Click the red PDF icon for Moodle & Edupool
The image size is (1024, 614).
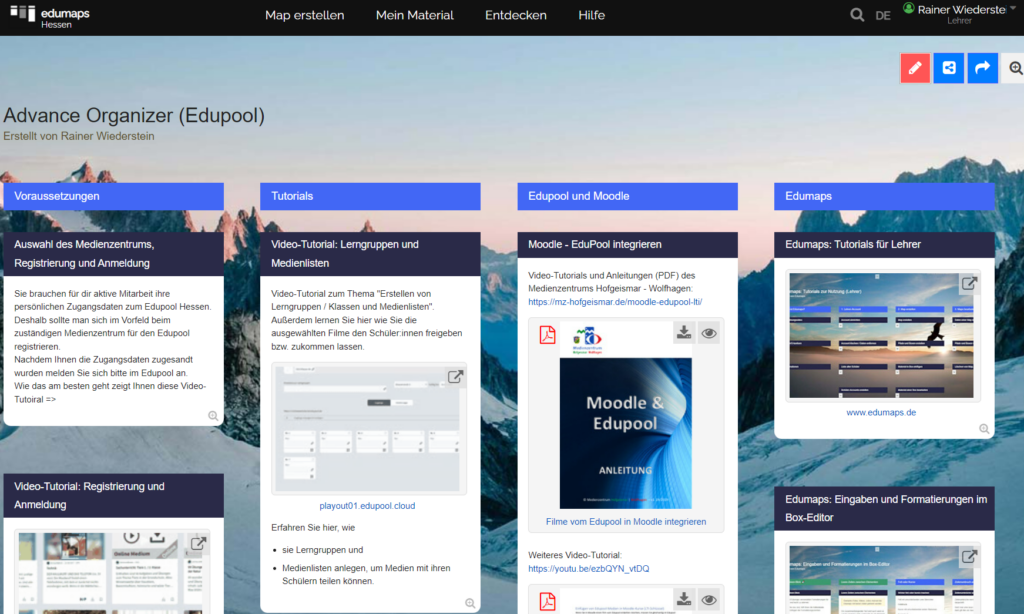pos(548,332)
